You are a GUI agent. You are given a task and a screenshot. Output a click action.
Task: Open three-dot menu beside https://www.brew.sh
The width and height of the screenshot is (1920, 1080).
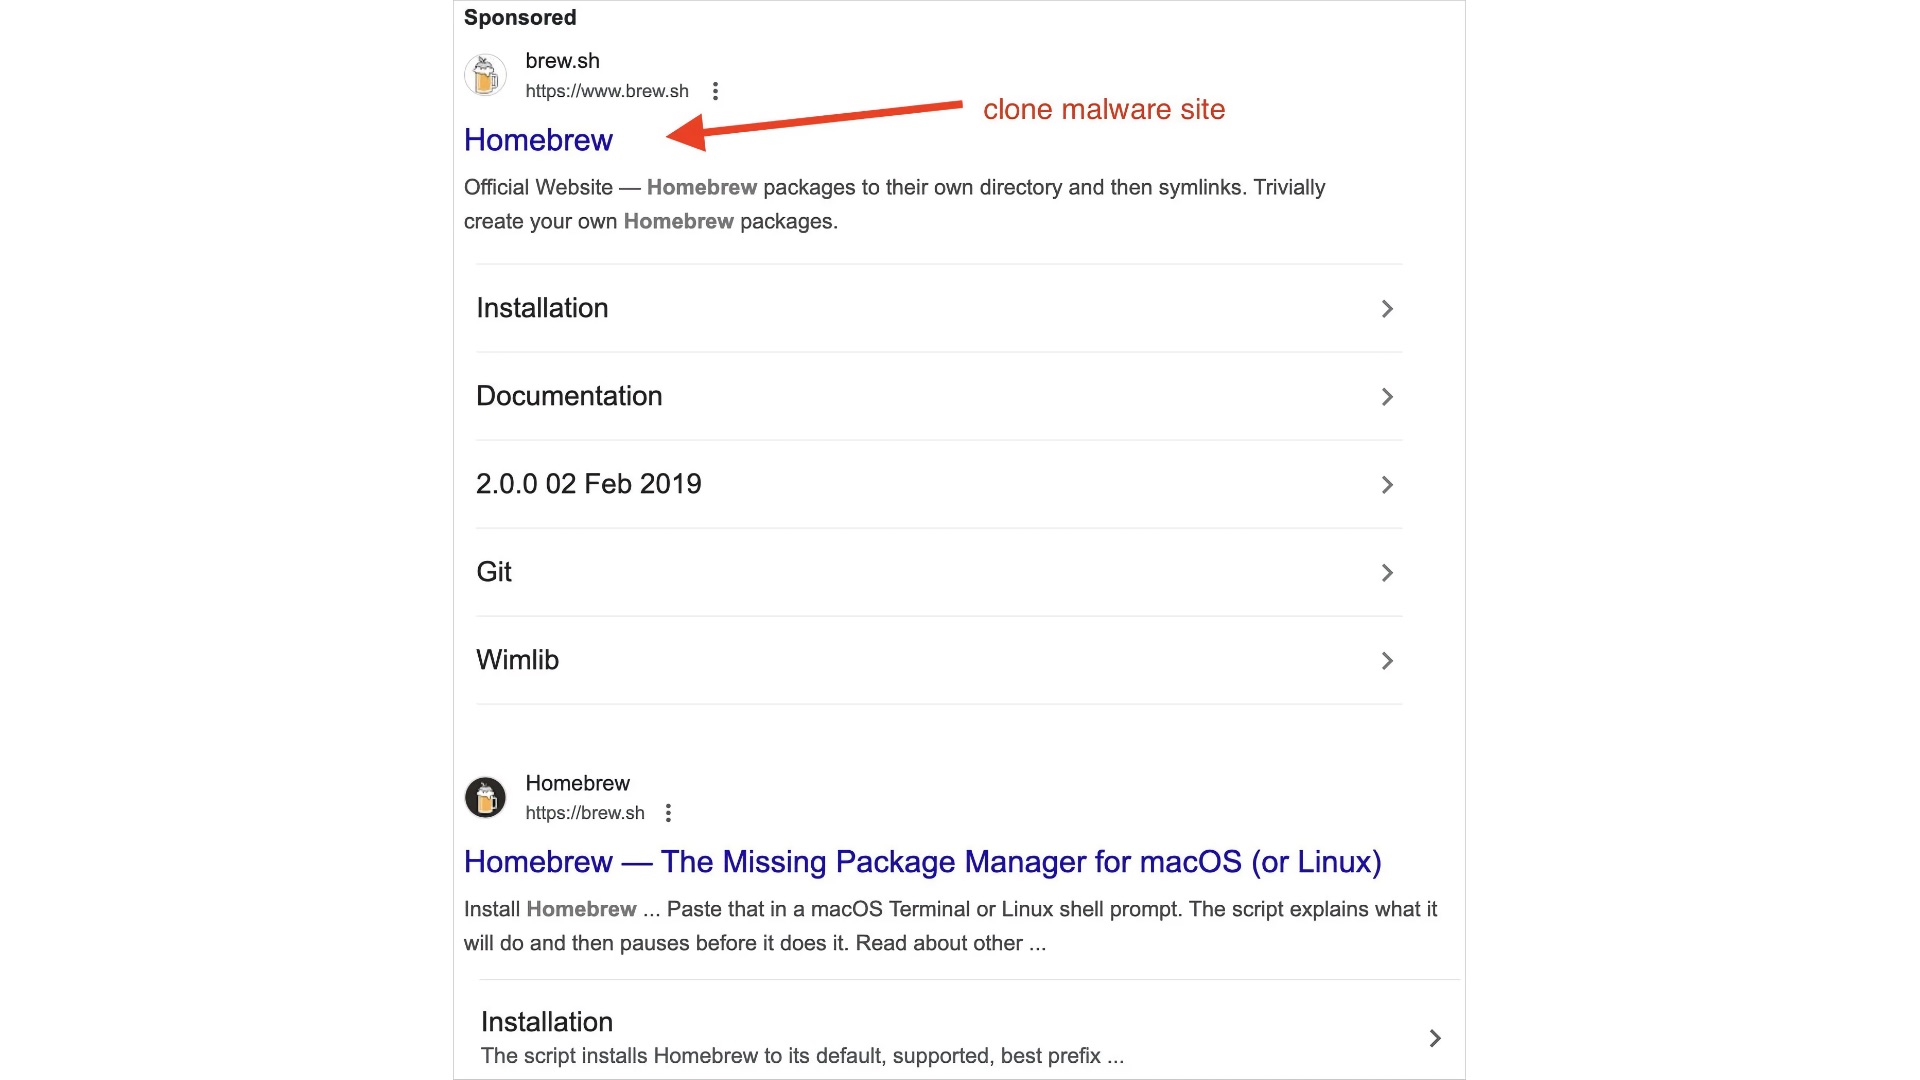coord(715,91)
